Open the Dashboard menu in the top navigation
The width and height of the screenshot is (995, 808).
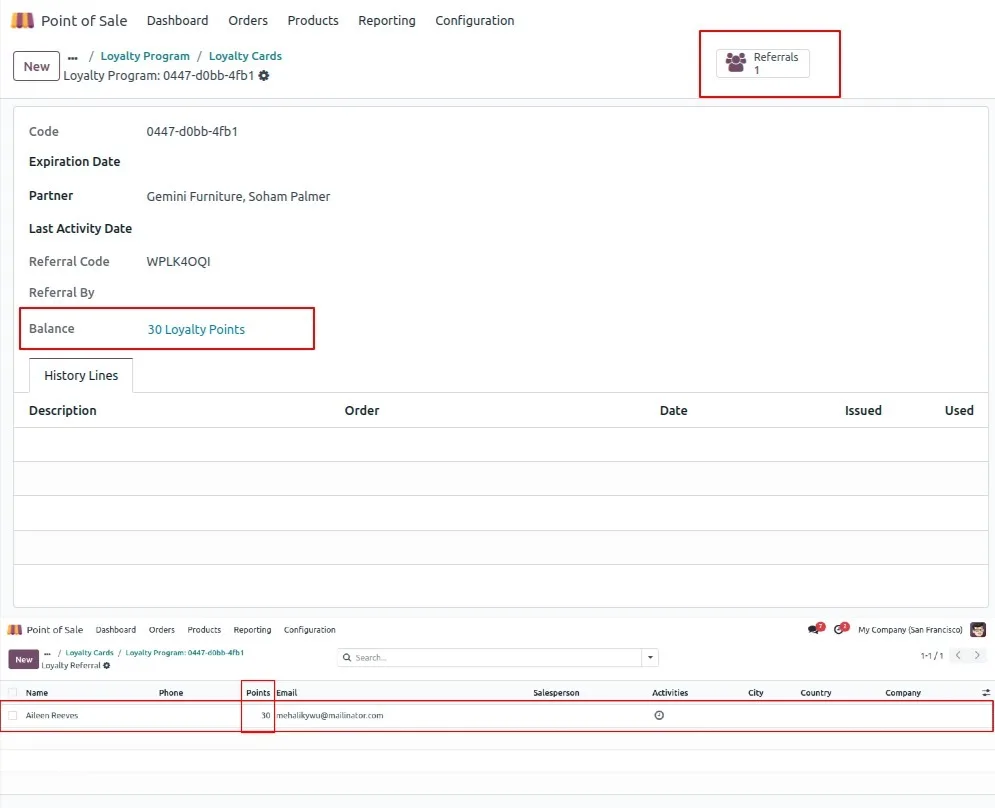click(177, 20)
